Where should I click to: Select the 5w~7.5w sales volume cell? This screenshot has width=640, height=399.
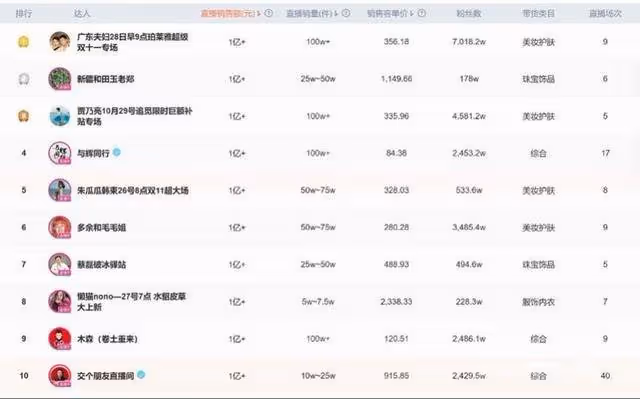click(x=318, y=301)
